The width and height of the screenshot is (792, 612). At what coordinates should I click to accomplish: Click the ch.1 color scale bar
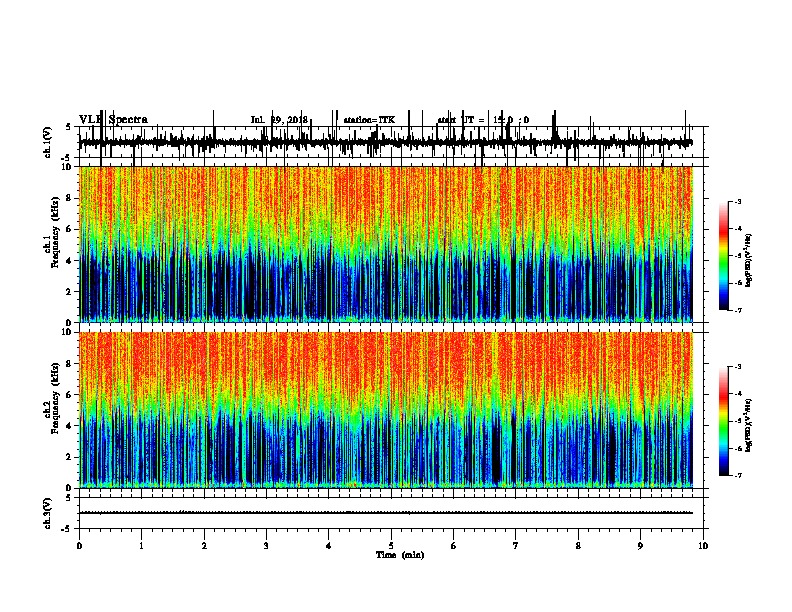coord(724,256)
